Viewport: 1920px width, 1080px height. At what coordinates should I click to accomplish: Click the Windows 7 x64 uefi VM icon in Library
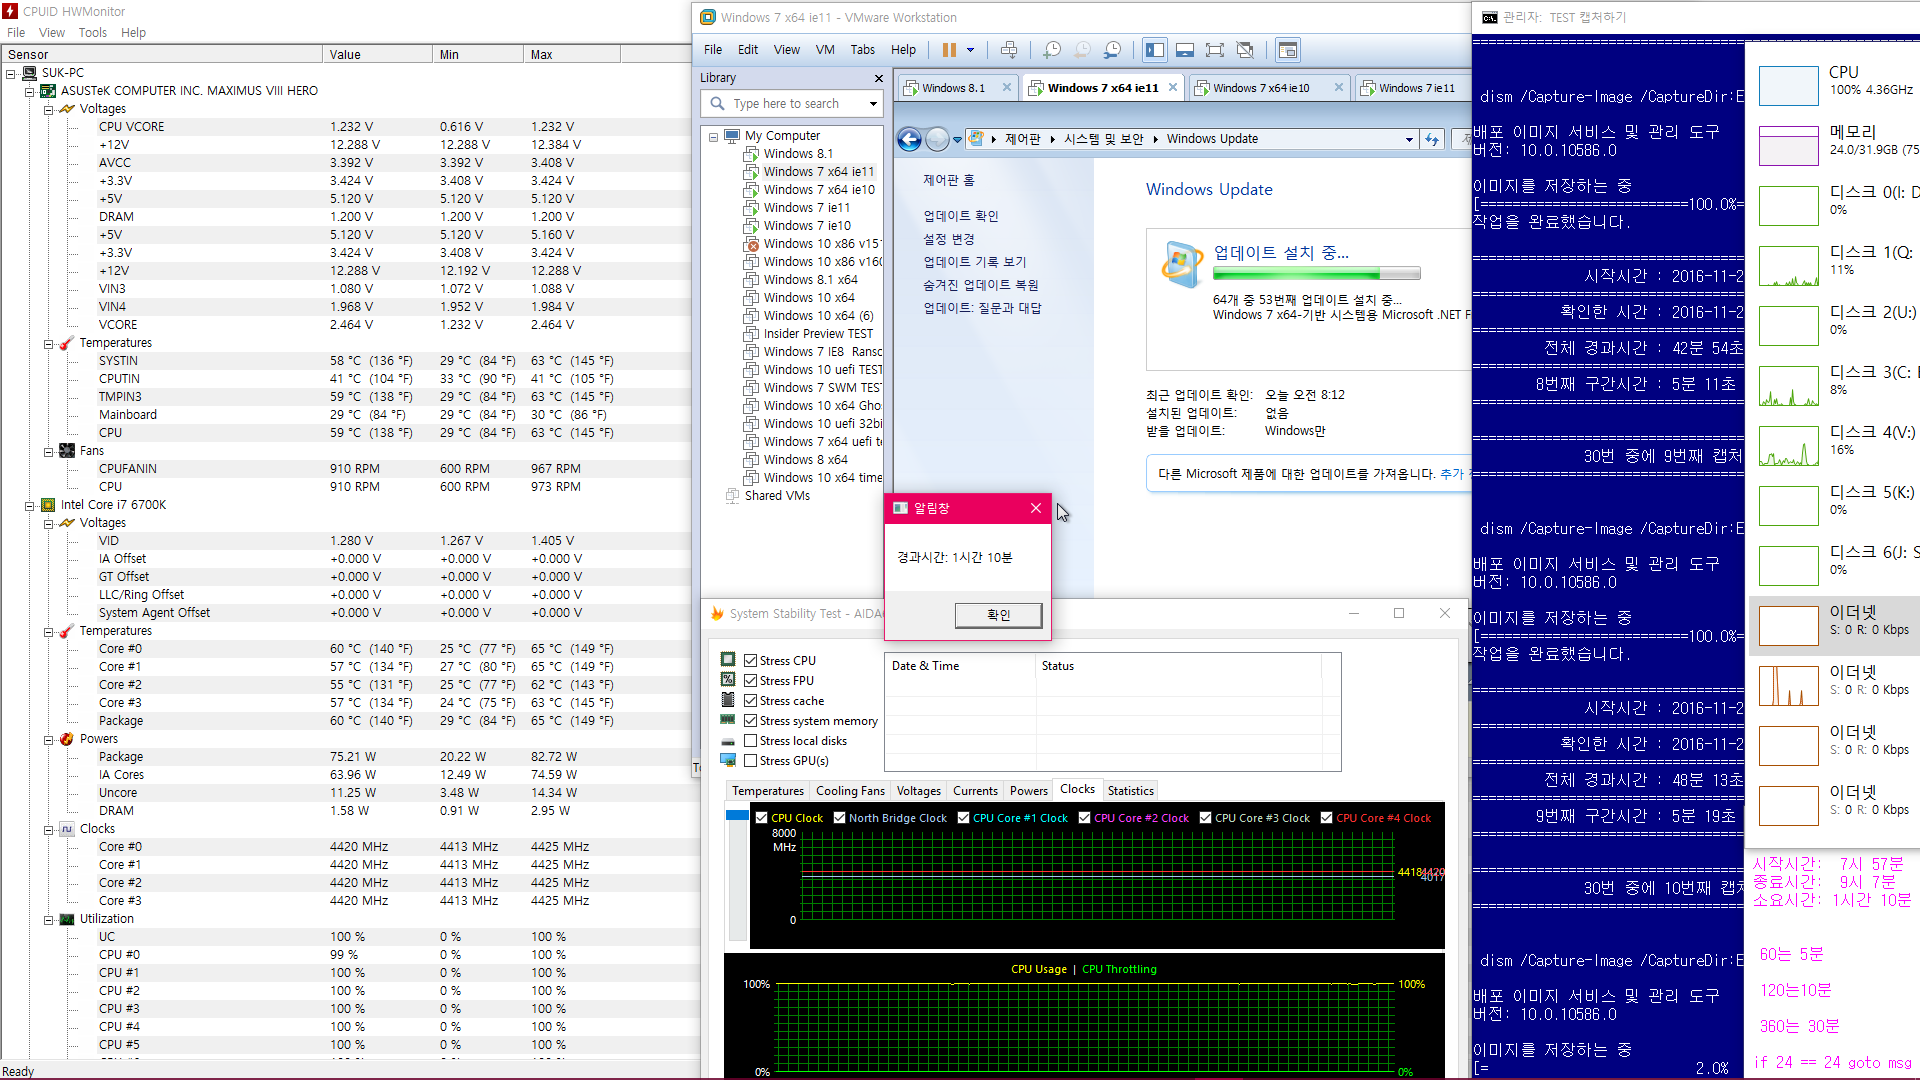click(751, 442)
